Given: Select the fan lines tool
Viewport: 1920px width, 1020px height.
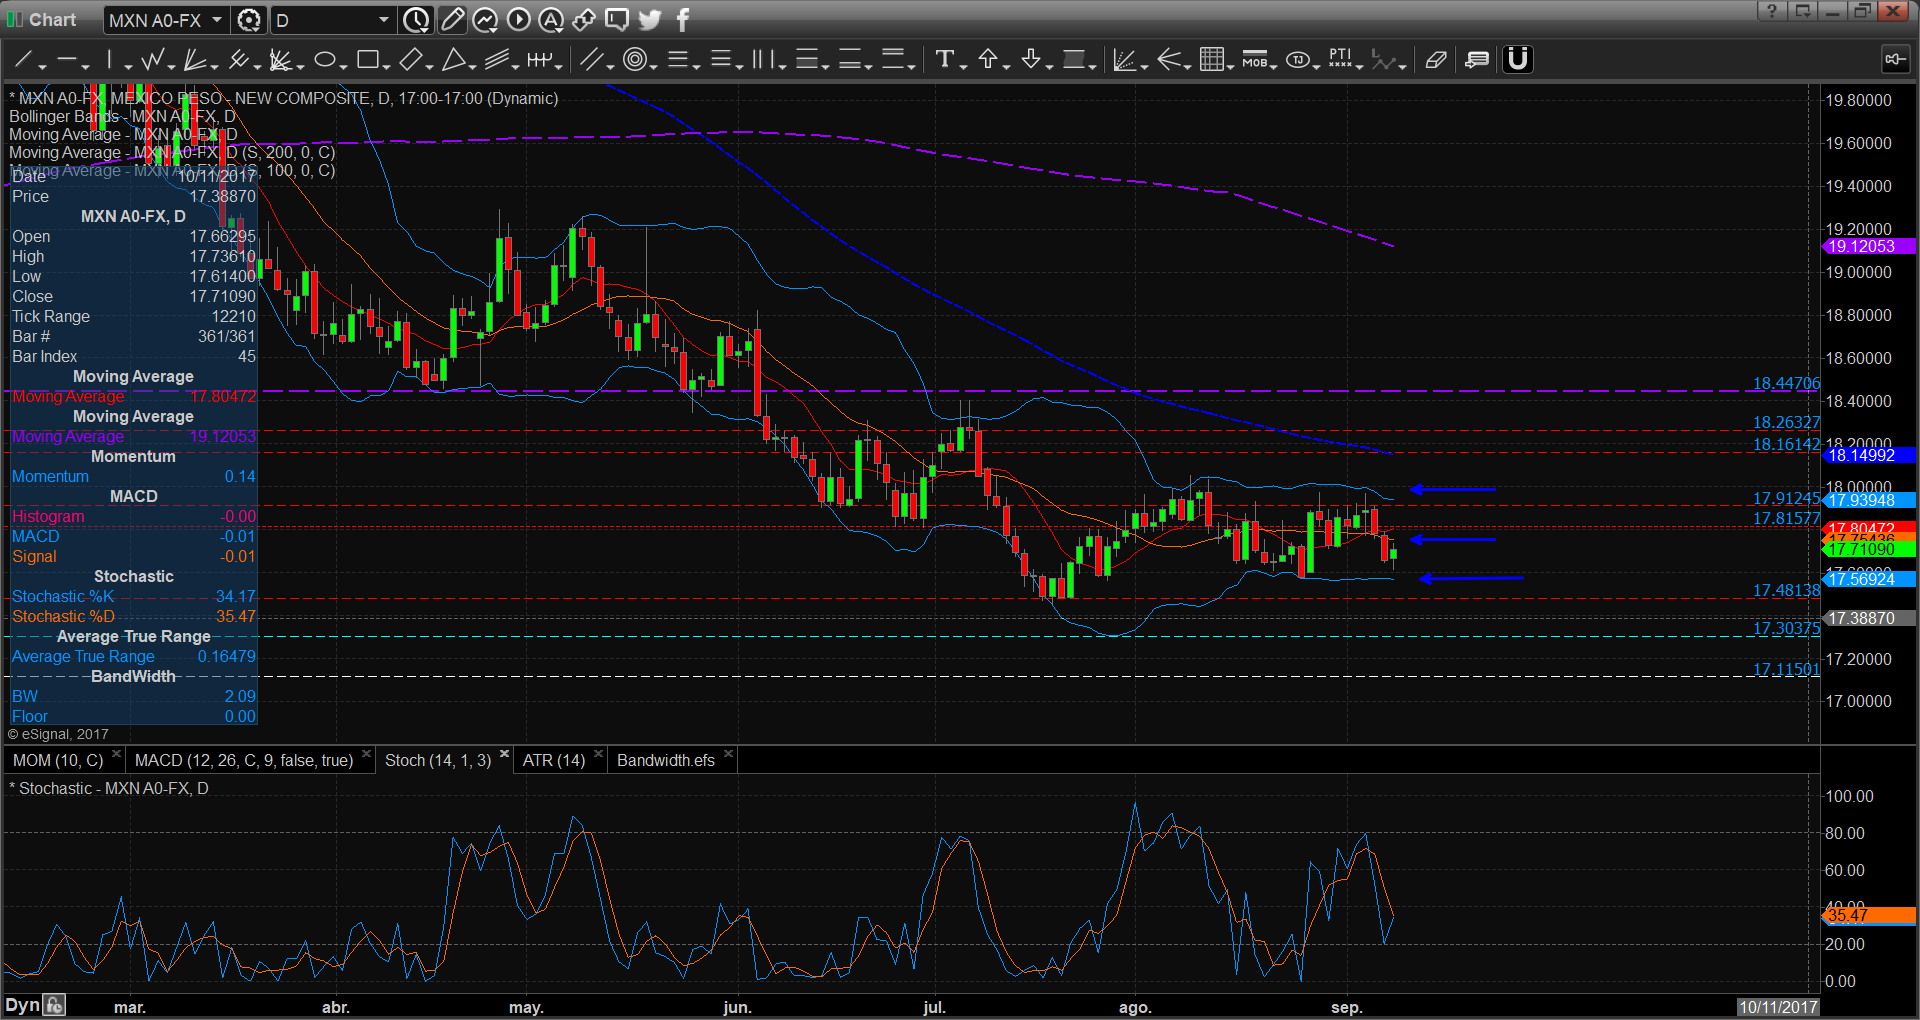Looking at the screenshot, I should [194, 60].
